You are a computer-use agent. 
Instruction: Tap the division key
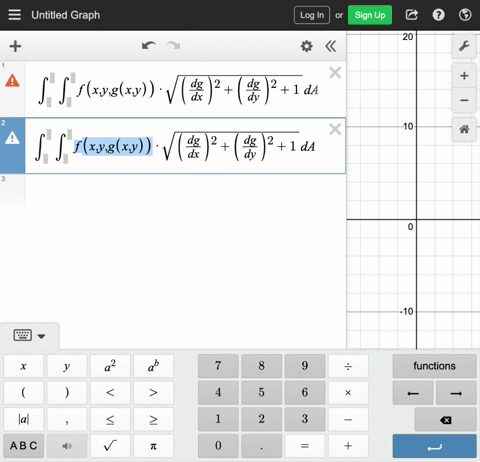[348, 366]
